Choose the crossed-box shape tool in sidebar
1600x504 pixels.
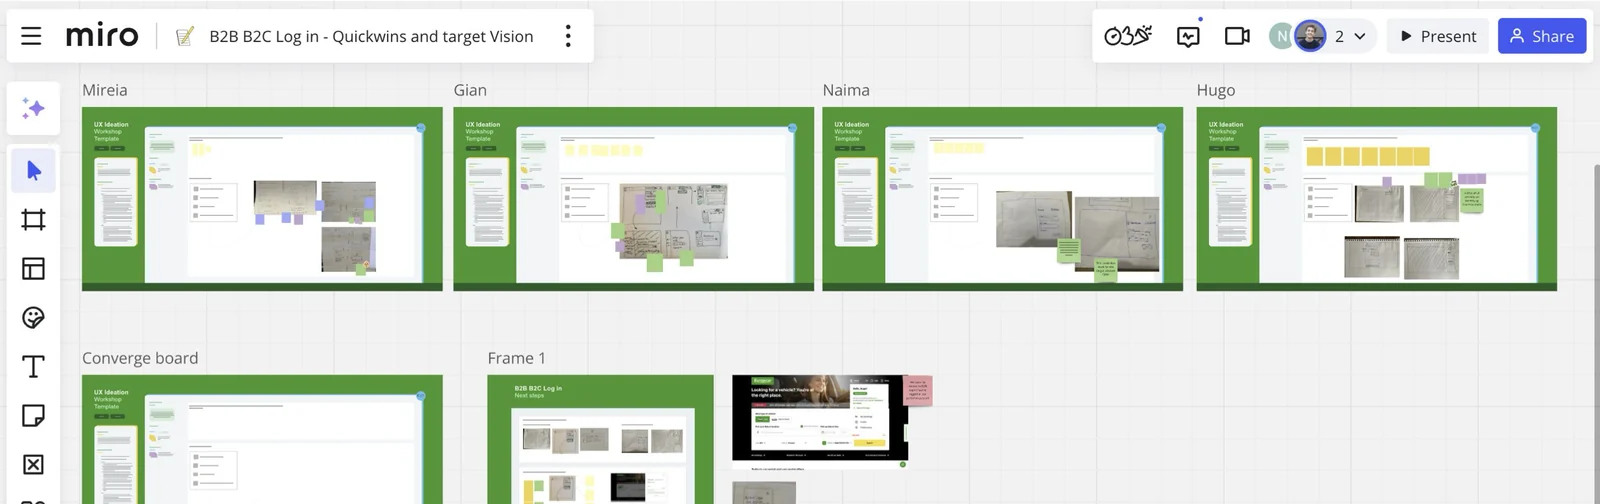tap(33, 464)
